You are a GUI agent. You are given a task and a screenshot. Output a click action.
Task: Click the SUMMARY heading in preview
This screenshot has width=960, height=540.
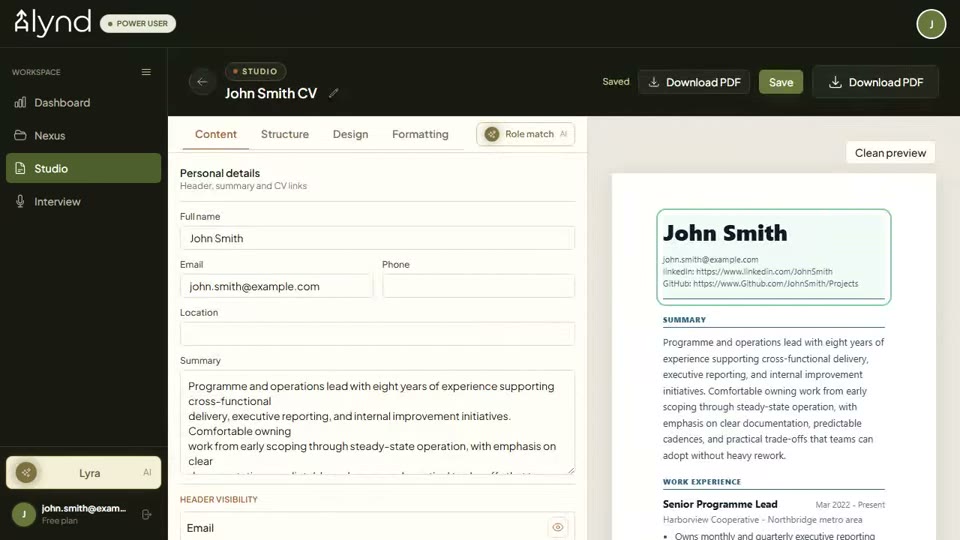pos(684,320)
